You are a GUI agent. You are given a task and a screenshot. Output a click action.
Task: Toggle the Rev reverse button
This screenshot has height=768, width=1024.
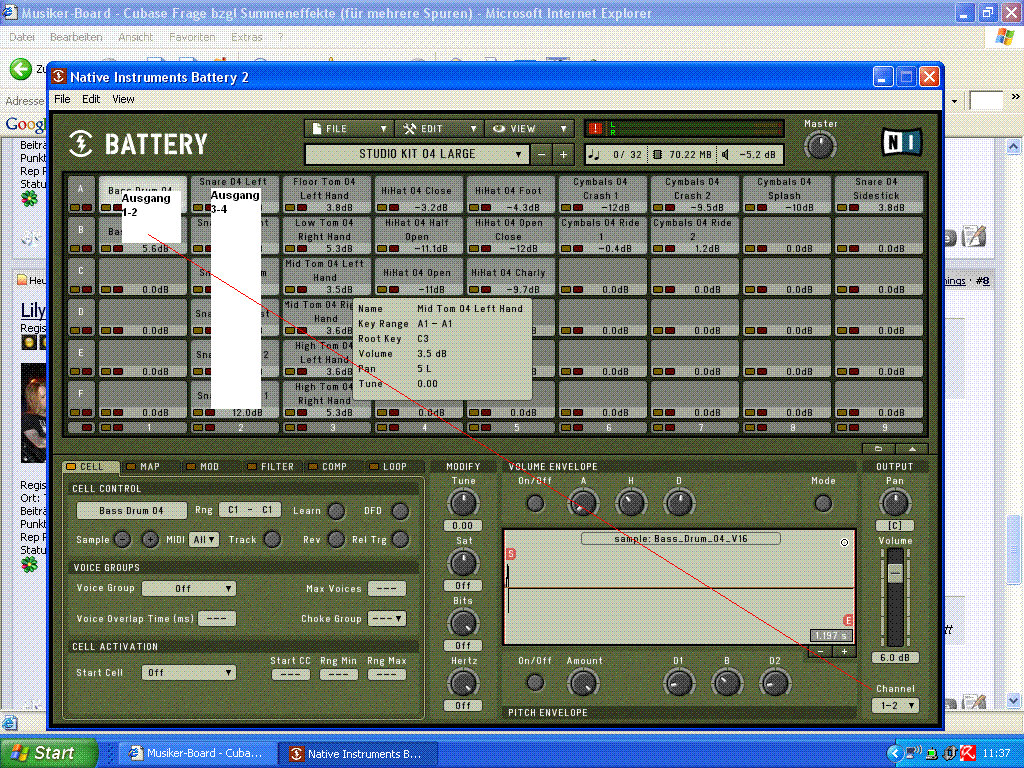click(x=336, y=539)
